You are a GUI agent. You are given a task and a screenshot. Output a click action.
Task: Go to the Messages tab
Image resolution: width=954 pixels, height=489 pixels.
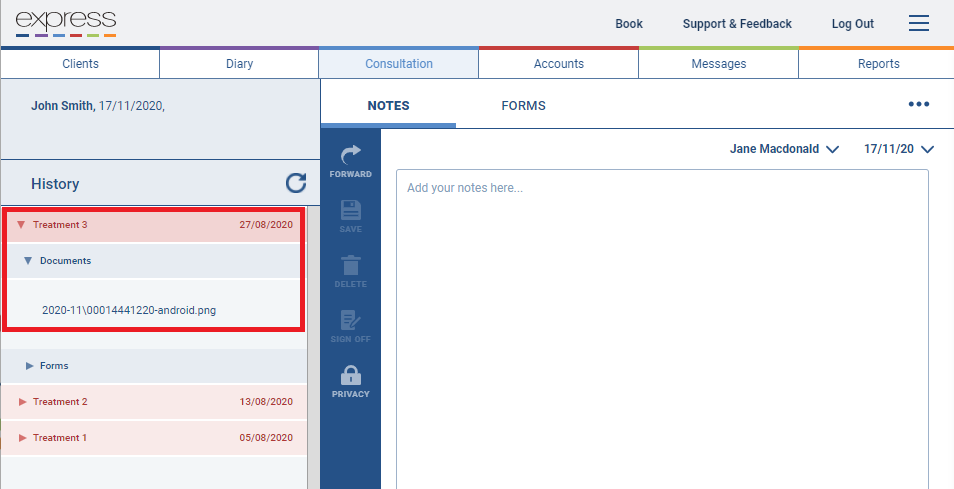coord(719,64)
